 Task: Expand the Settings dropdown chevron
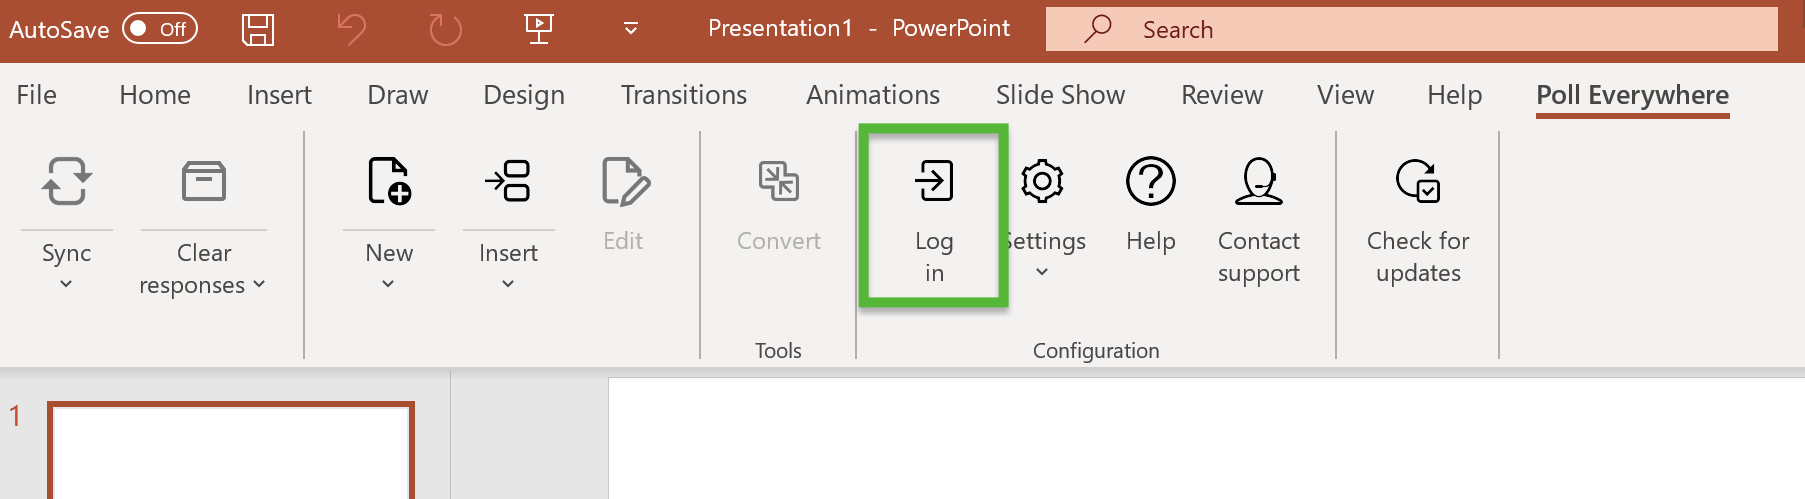pyautogui.click(x=1042, y=272)
